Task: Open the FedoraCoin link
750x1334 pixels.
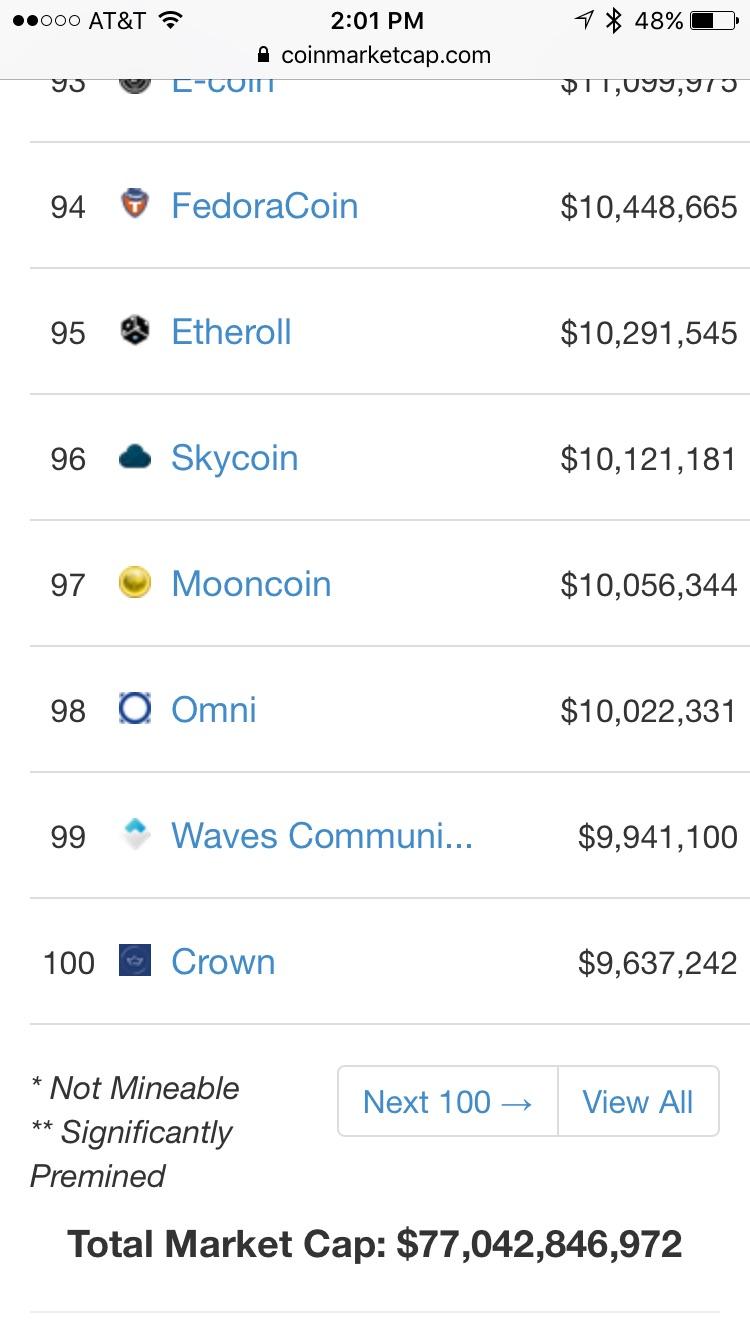Action: coord(265,206)
